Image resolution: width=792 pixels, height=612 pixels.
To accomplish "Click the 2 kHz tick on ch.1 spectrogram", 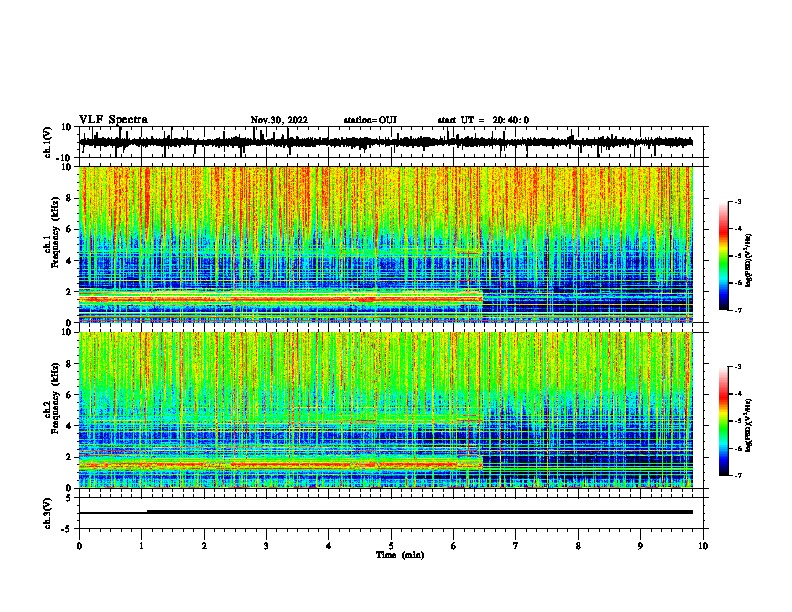I will coord(69,291).
